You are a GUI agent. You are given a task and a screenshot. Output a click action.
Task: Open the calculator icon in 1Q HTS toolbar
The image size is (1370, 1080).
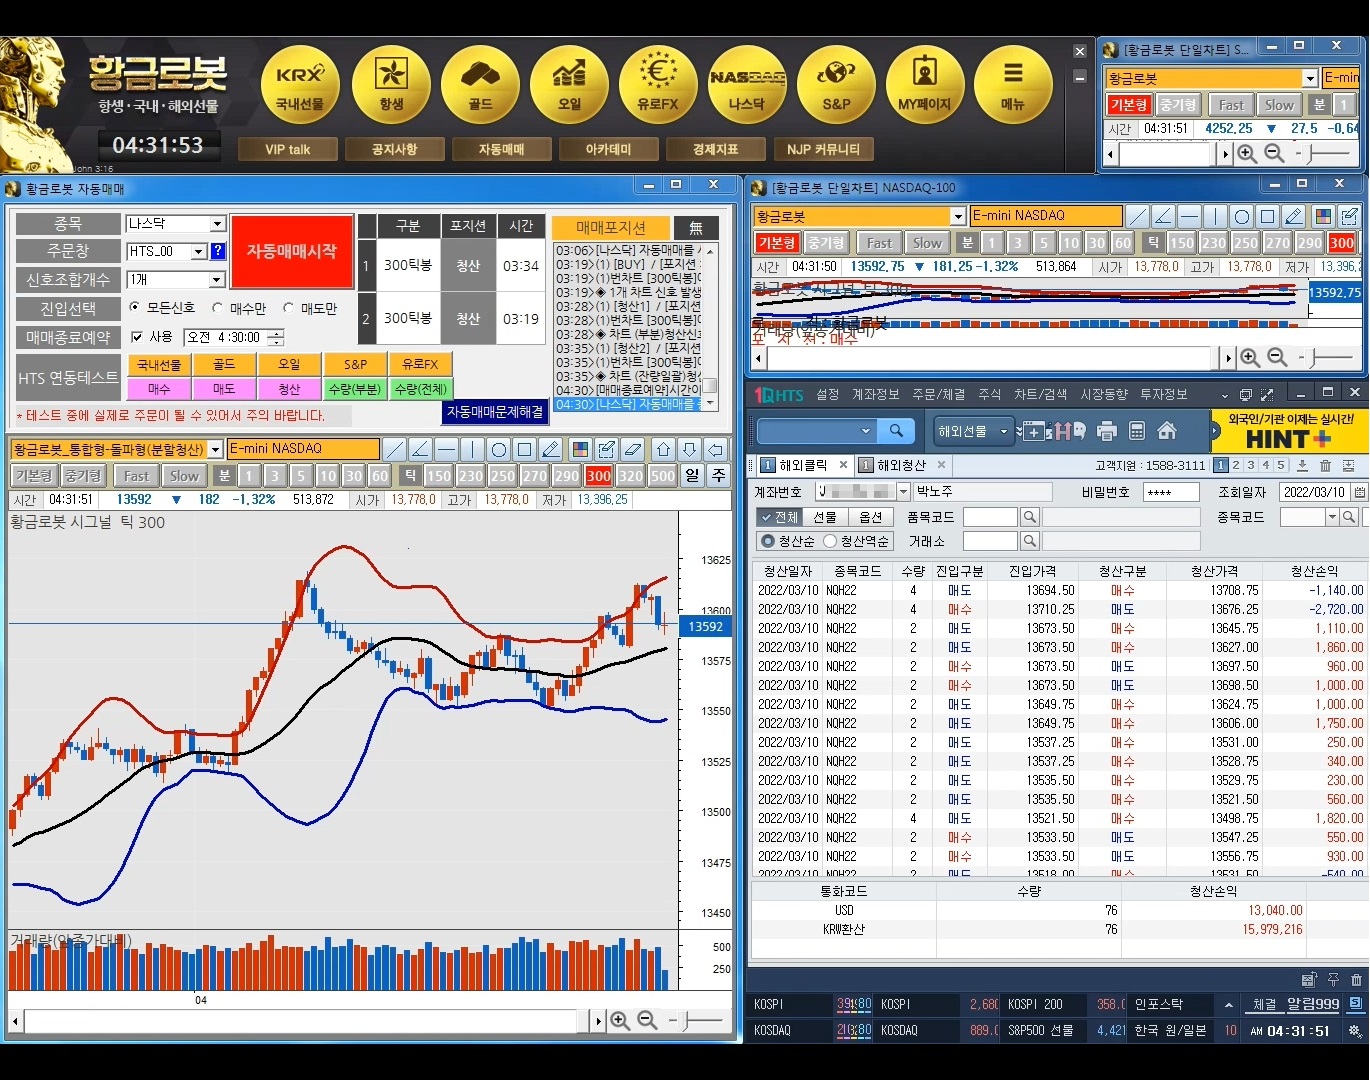(1136, 431)
